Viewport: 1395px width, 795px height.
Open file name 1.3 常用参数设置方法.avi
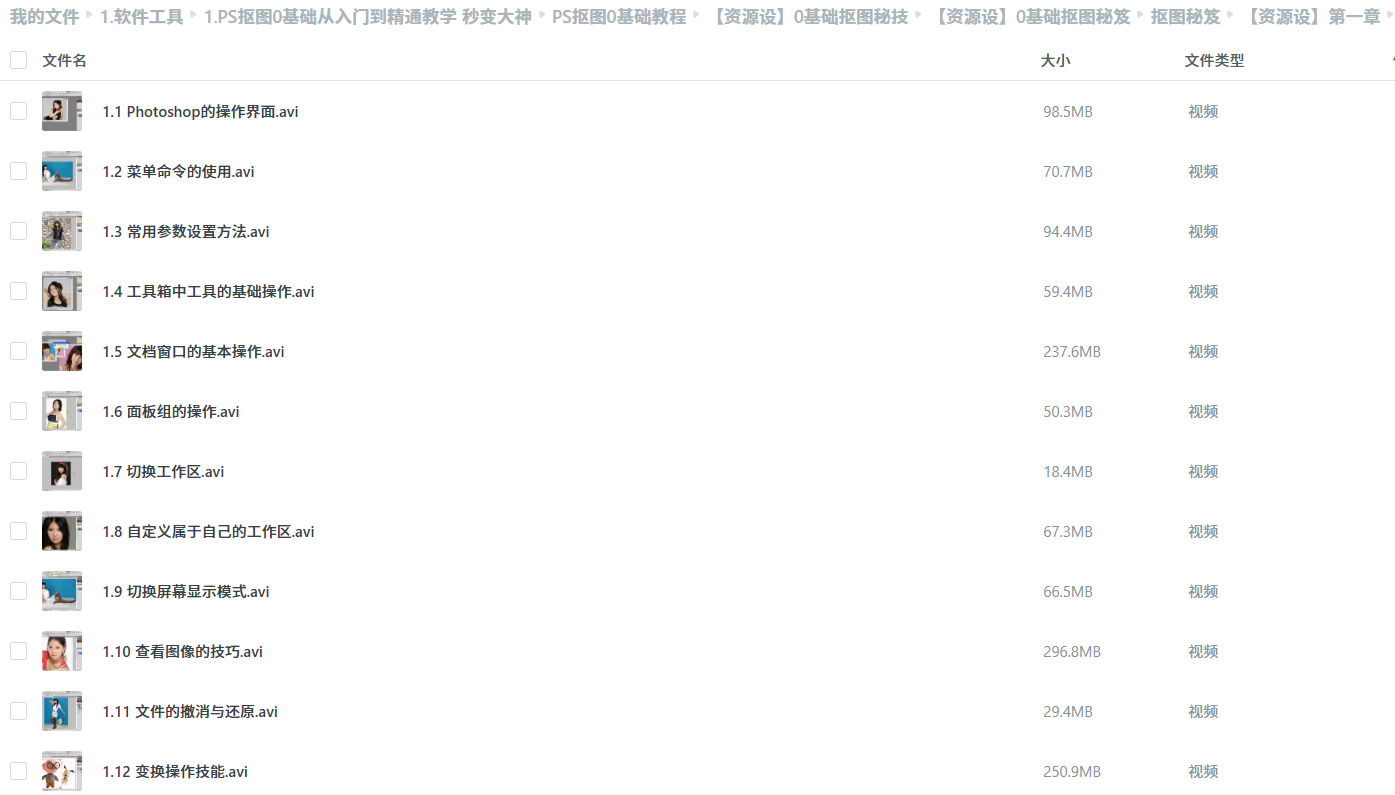(186, 232)
